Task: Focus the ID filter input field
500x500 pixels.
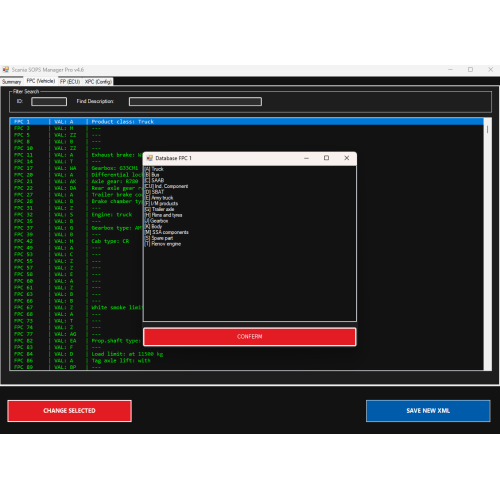Action: [49, 102]
